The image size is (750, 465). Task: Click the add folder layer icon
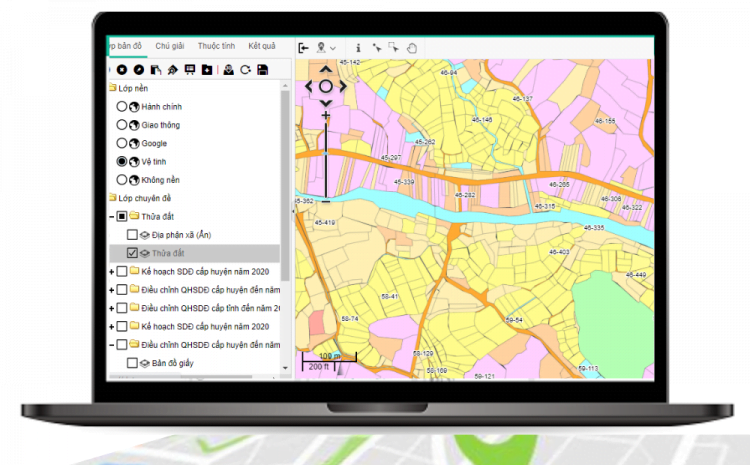206,69
